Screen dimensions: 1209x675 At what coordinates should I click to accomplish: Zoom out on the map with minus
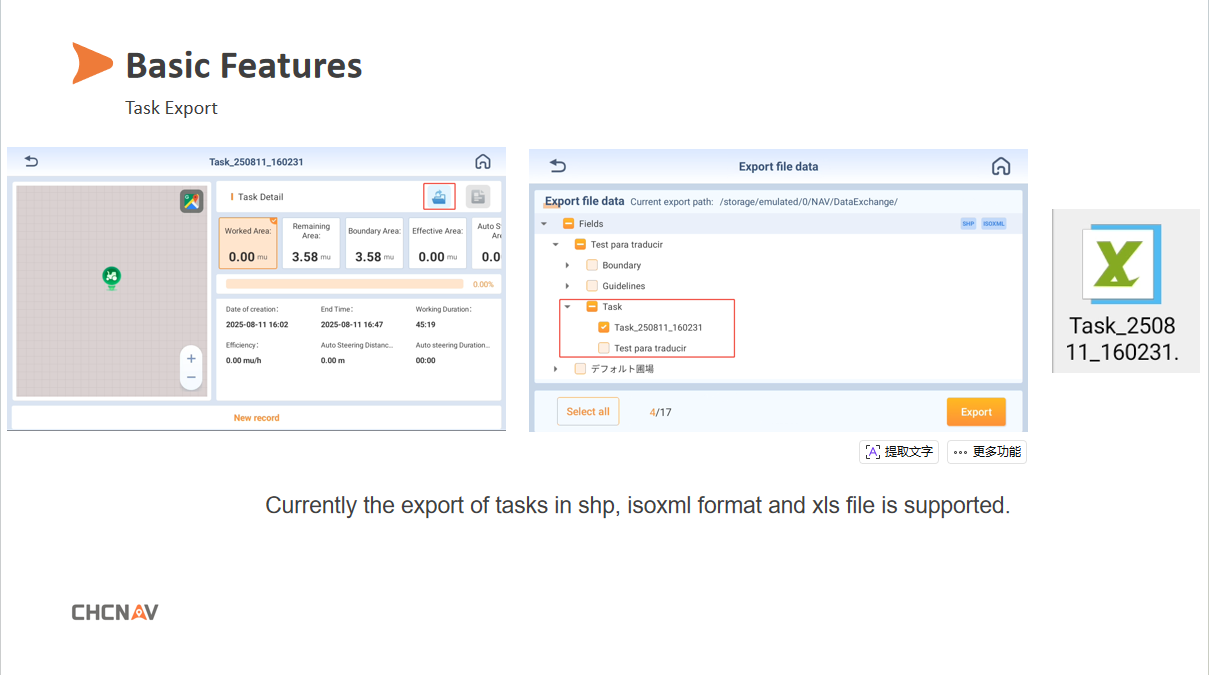point(191,378)
